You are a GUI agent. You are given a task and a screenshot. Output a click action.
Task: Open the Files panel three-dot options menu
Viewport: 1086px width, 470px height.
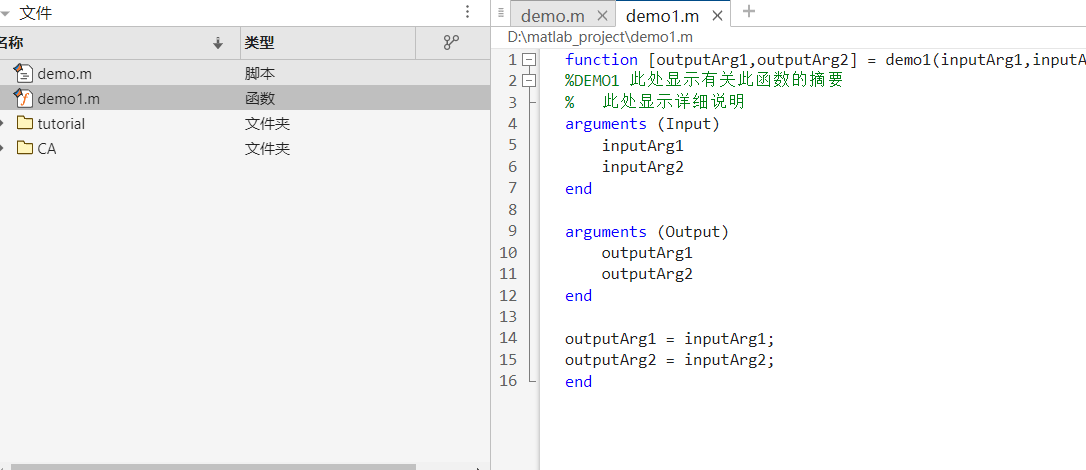(x=468, y=12)
